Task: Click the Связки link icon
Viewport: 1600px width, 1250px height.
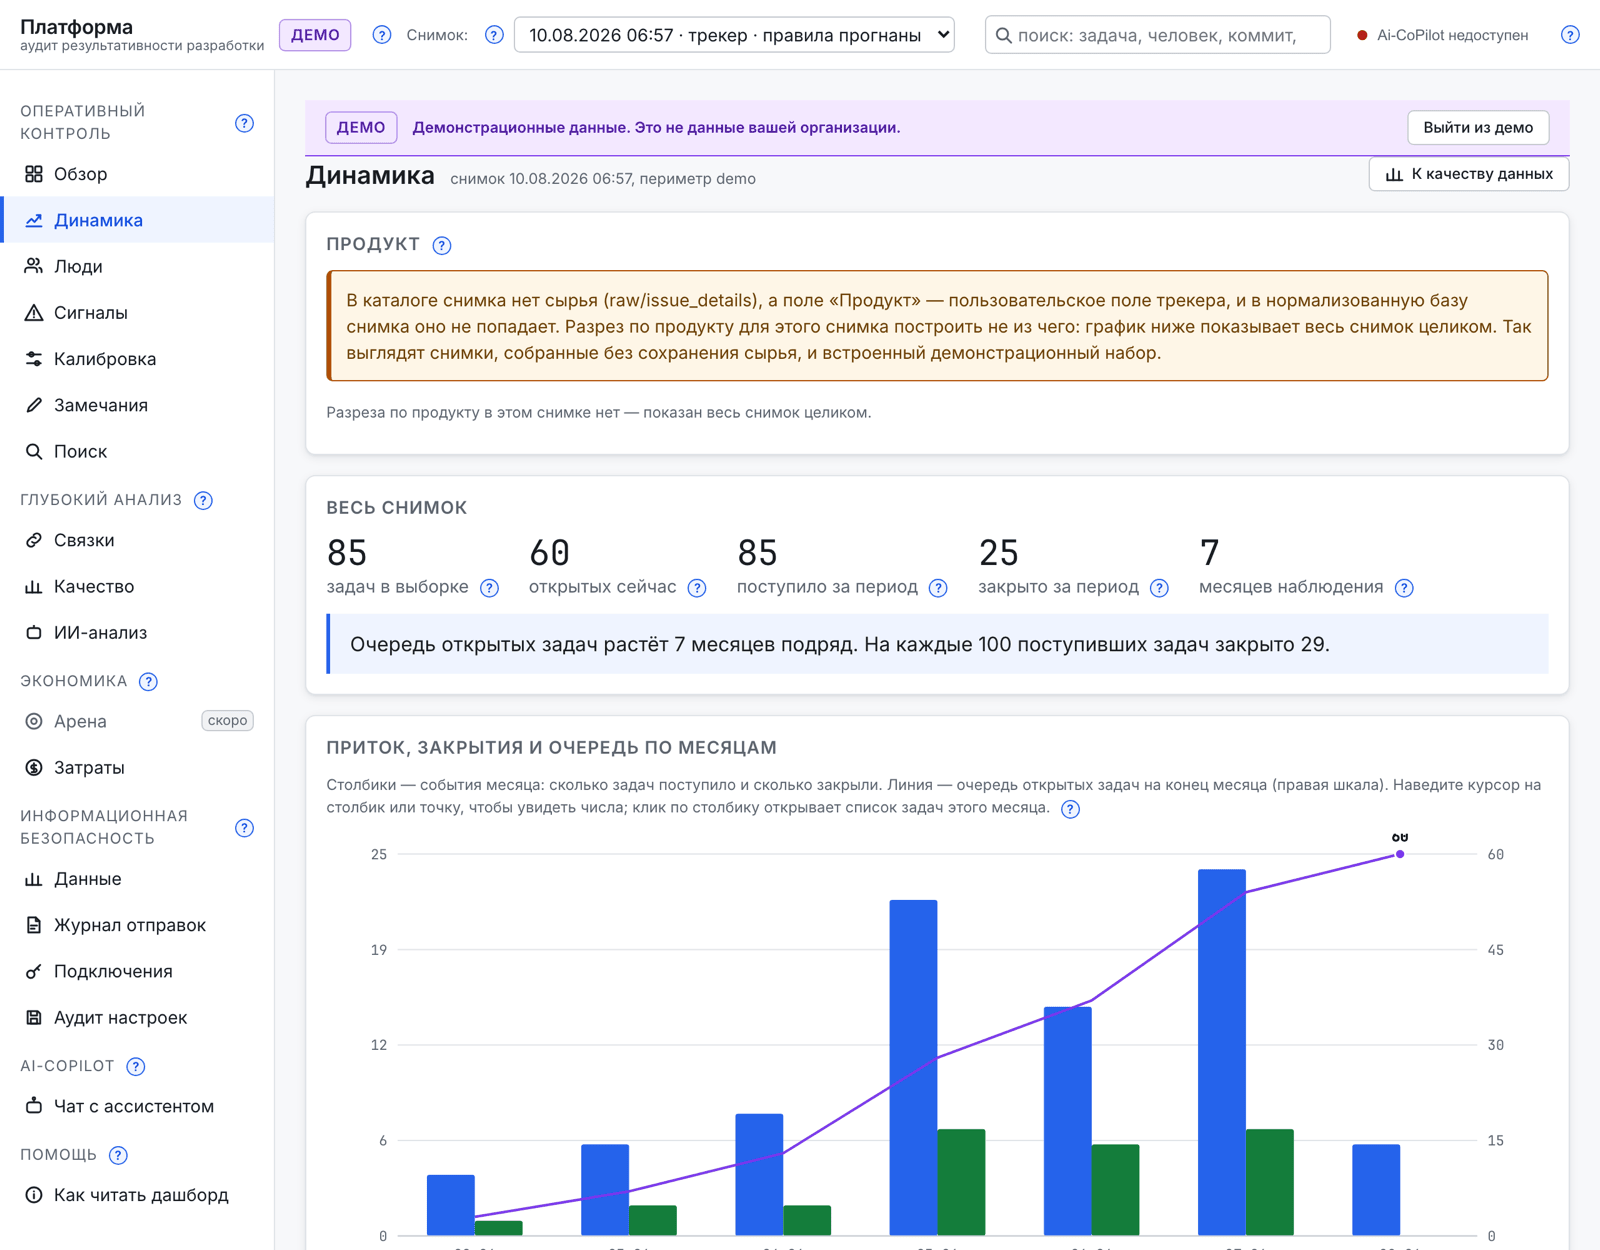Action: [34, 540]
